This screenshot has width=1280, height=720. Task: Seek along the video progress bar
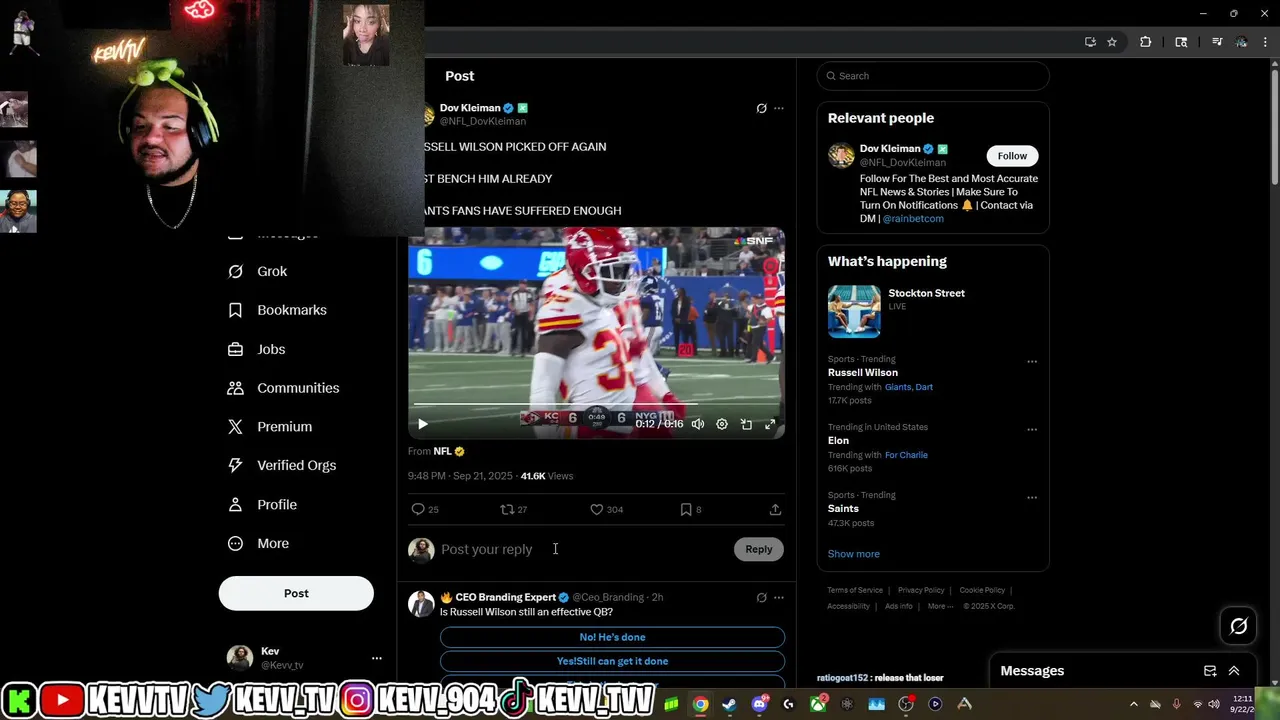tap(596, 404)
